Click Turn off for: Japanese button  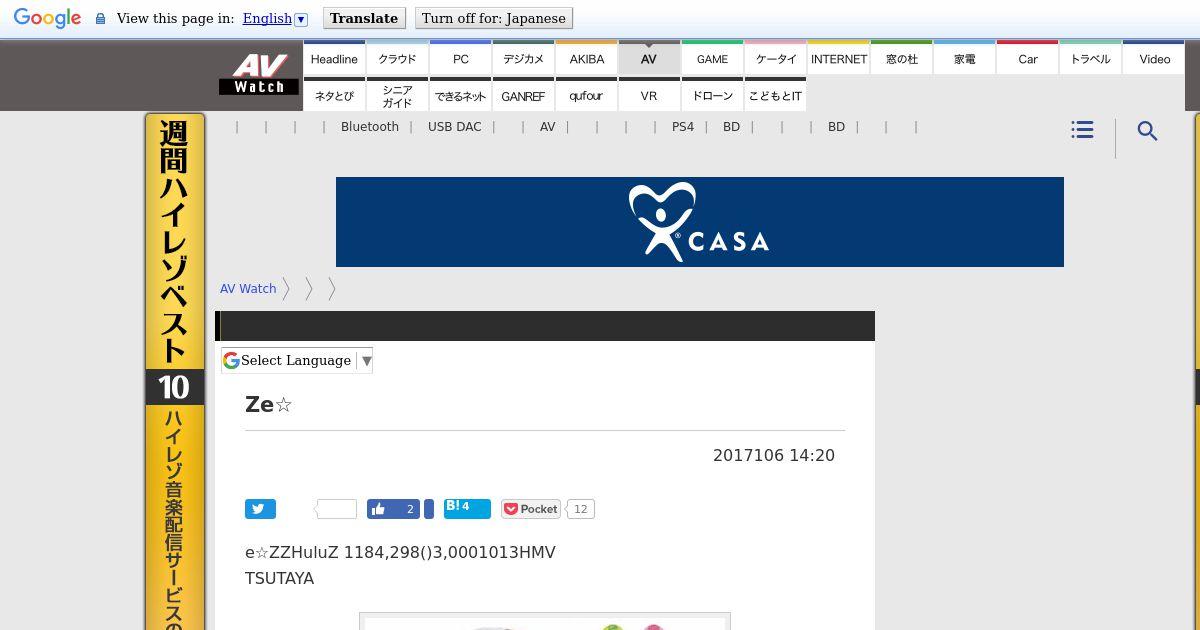[494, 18]
